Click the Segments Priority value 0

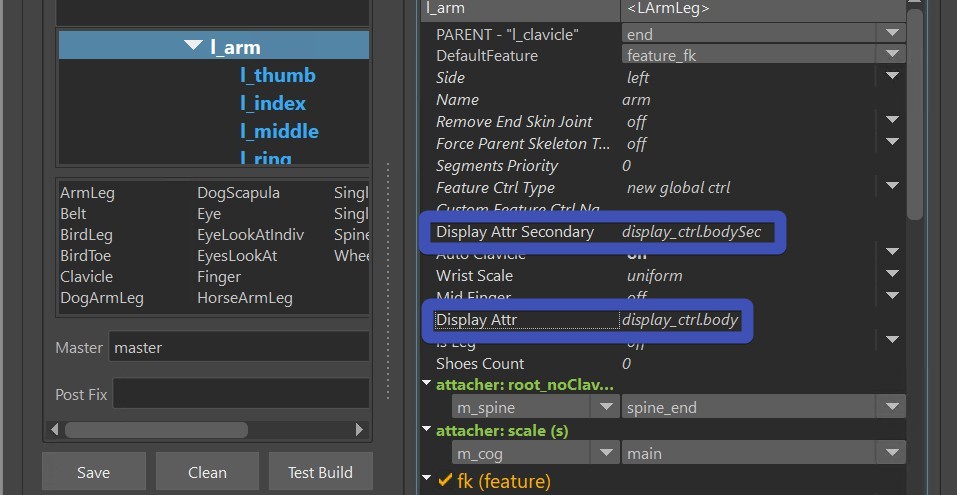tap(626, 165)
